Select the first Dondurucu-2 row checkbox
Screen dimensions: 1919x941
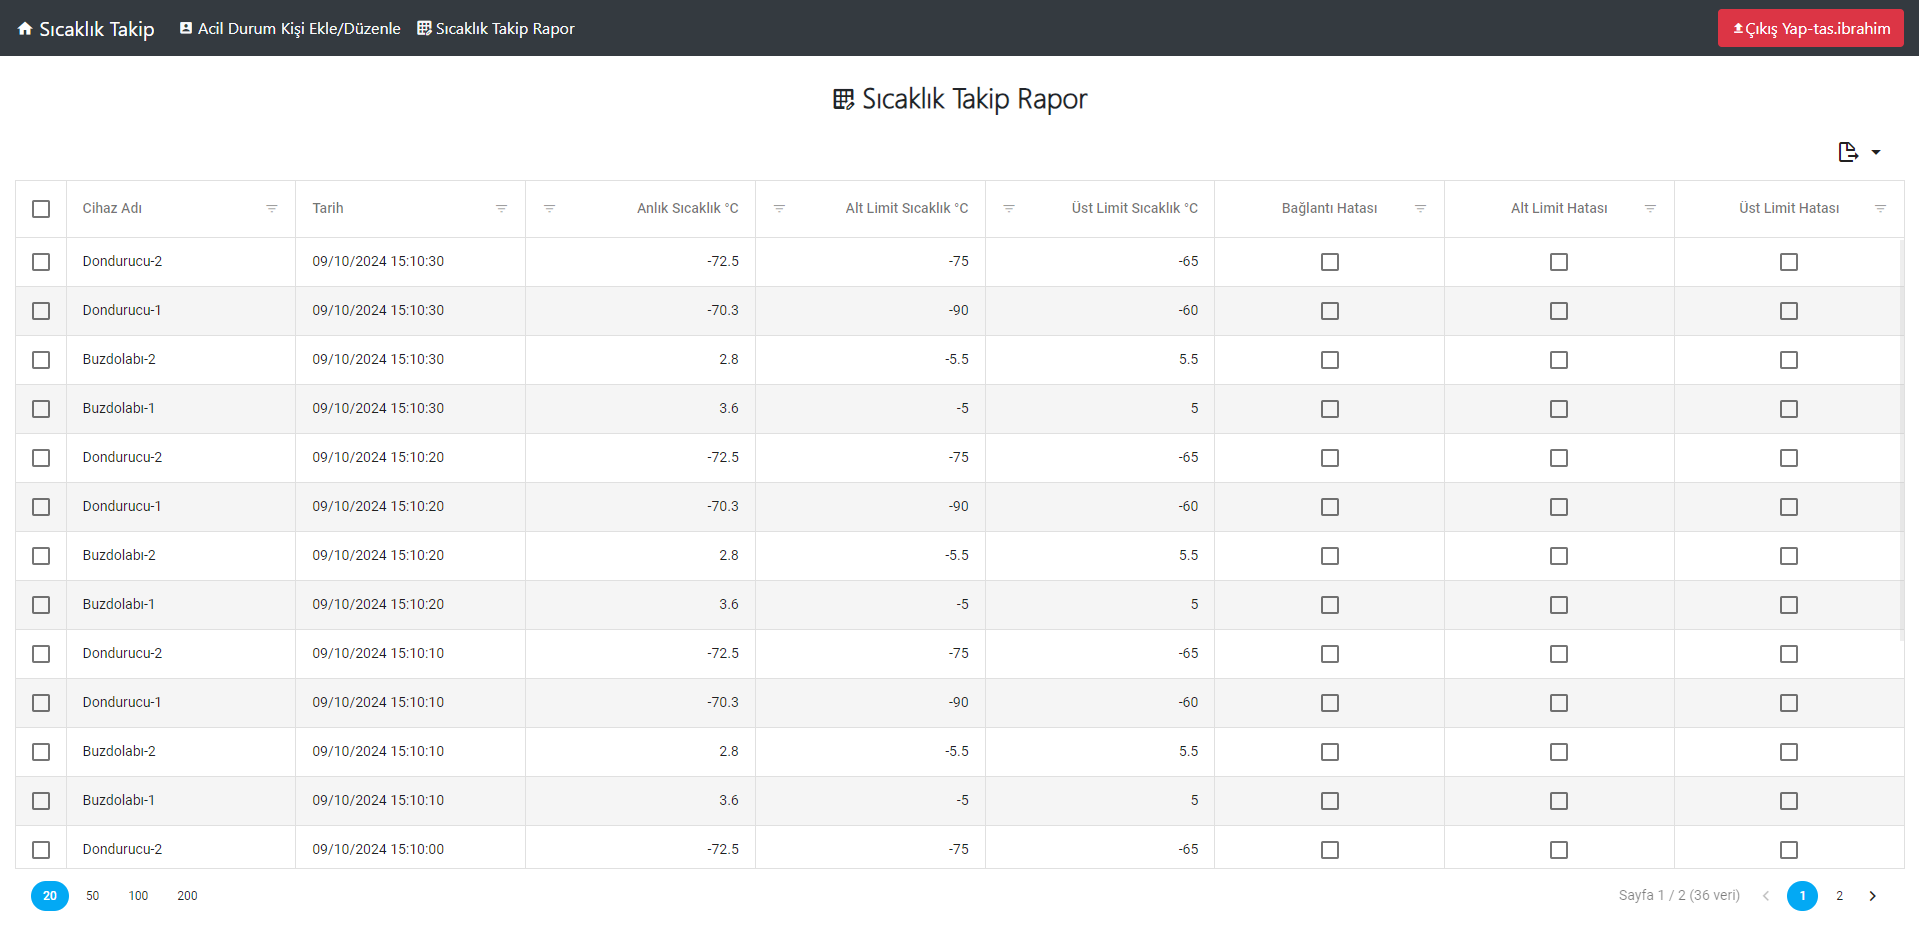[41, 262]
